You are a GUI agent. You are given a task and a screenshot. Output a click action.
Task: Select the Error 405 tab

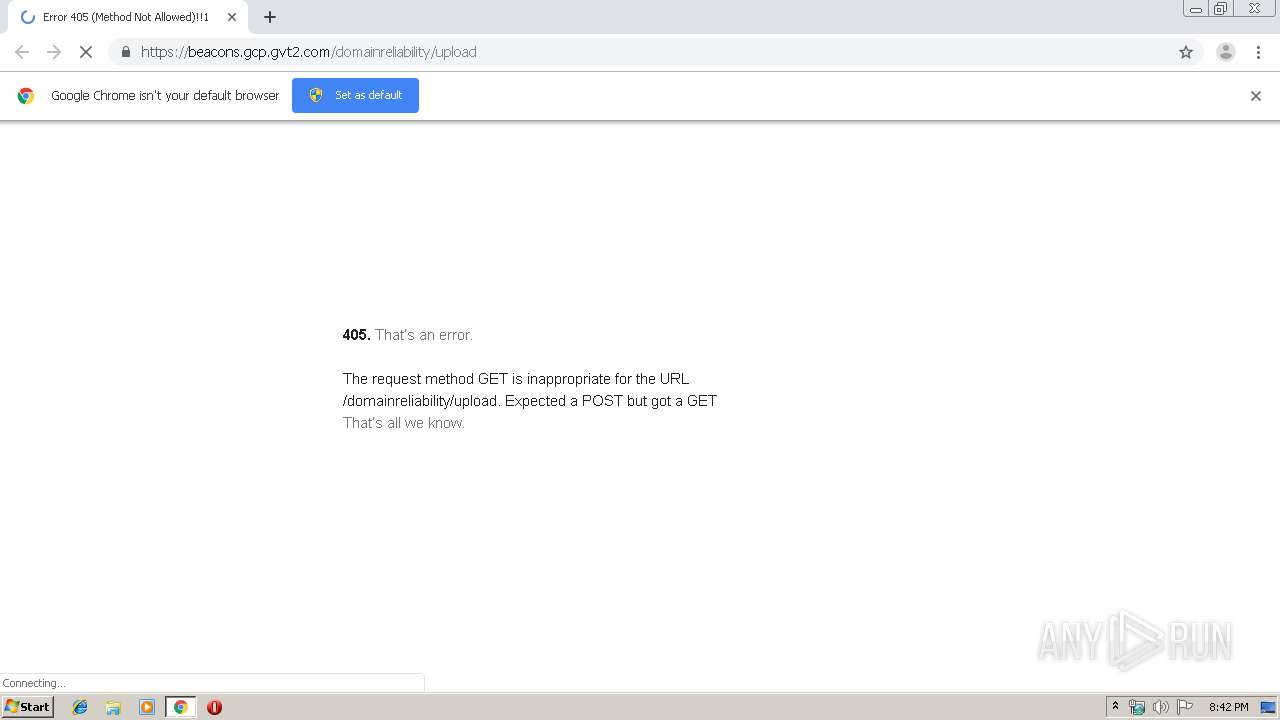click(126, 17)
